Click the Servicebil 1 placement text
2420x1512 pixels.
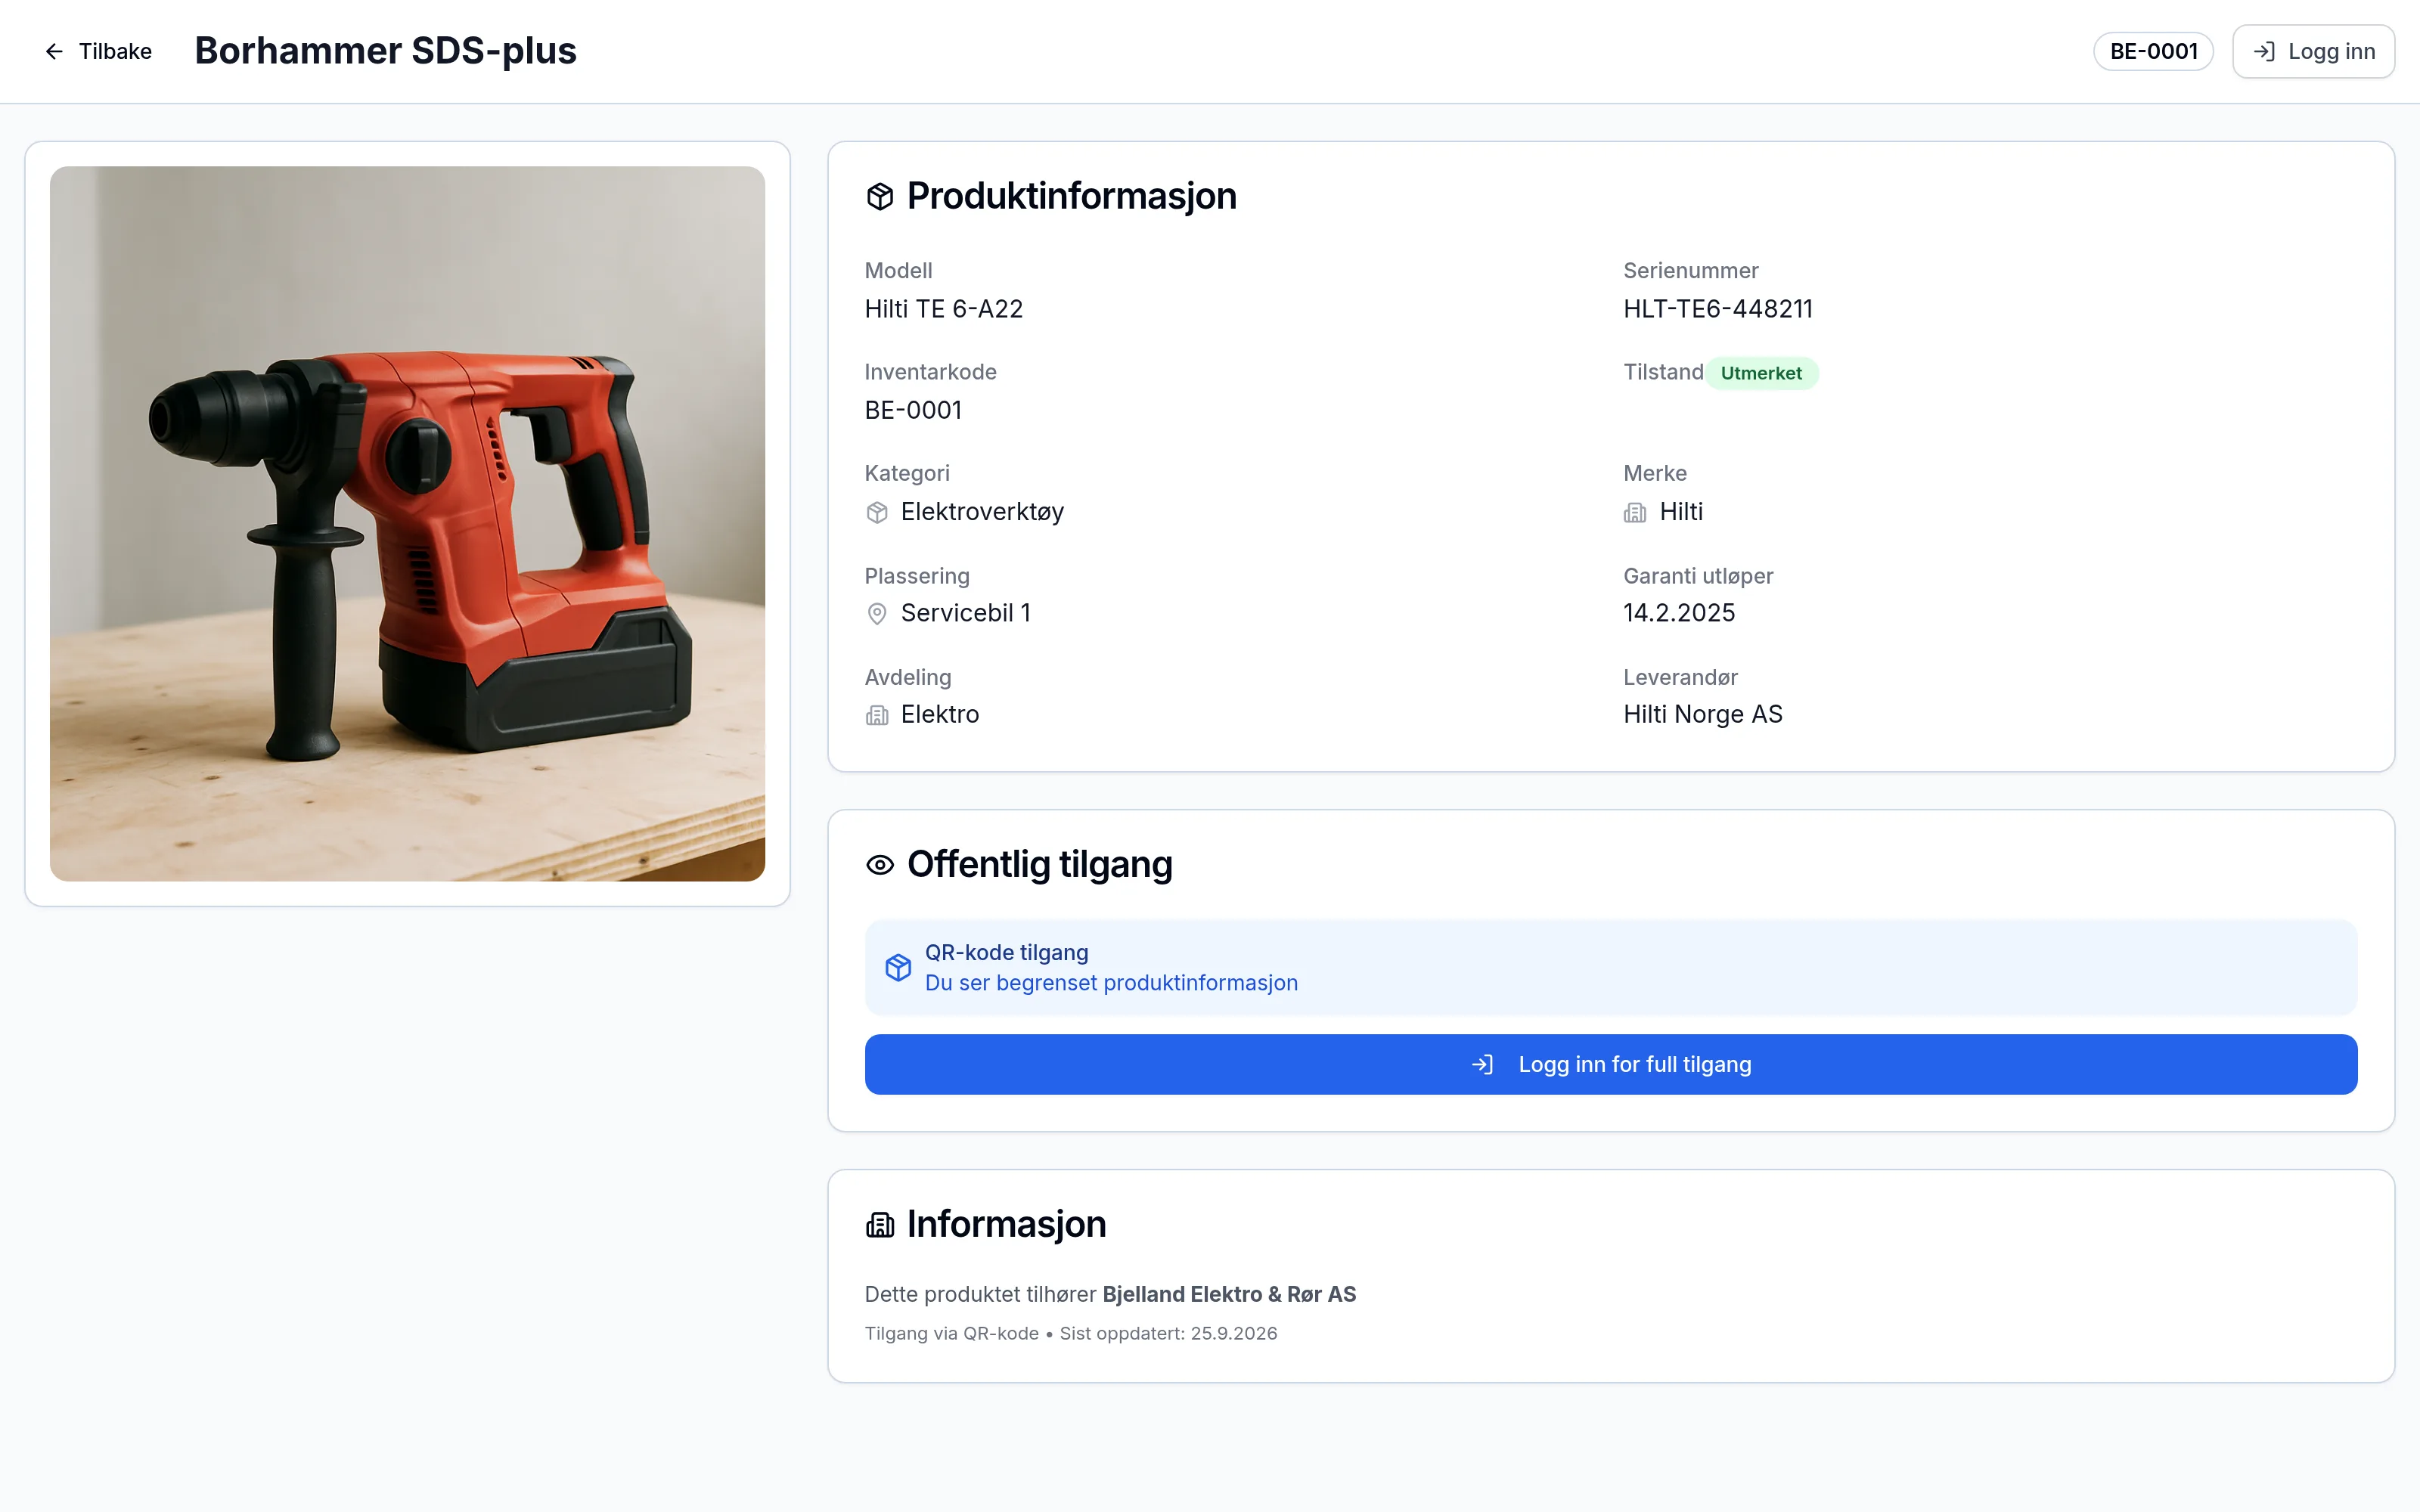pos(966,613)
